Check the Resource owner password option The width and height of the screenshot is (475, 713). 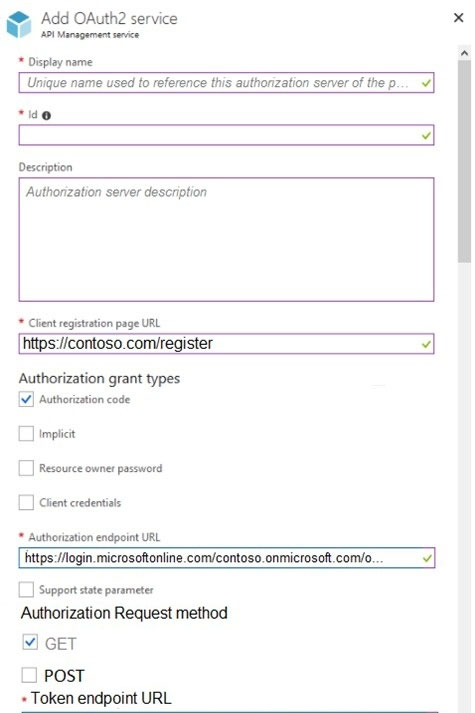tap(26, 468)
